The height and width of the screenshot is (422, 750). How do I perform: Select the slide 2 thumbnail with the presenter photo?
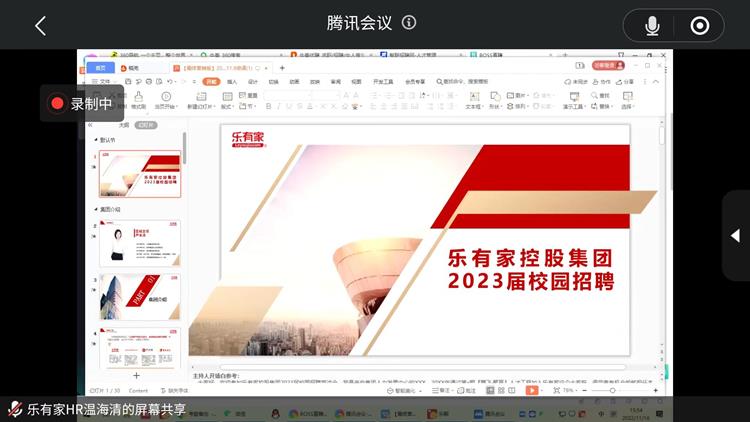(140, 243)
